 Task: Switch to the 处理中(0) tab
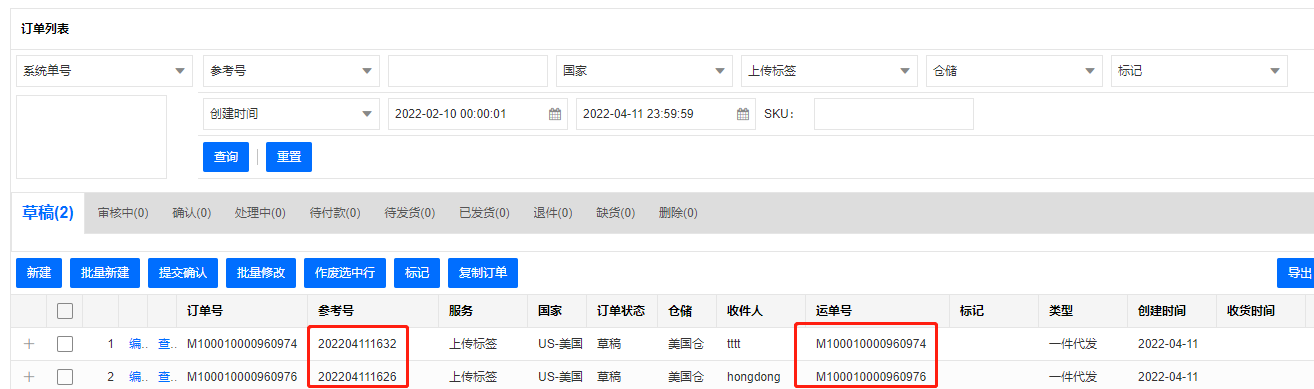click(259, 213)
